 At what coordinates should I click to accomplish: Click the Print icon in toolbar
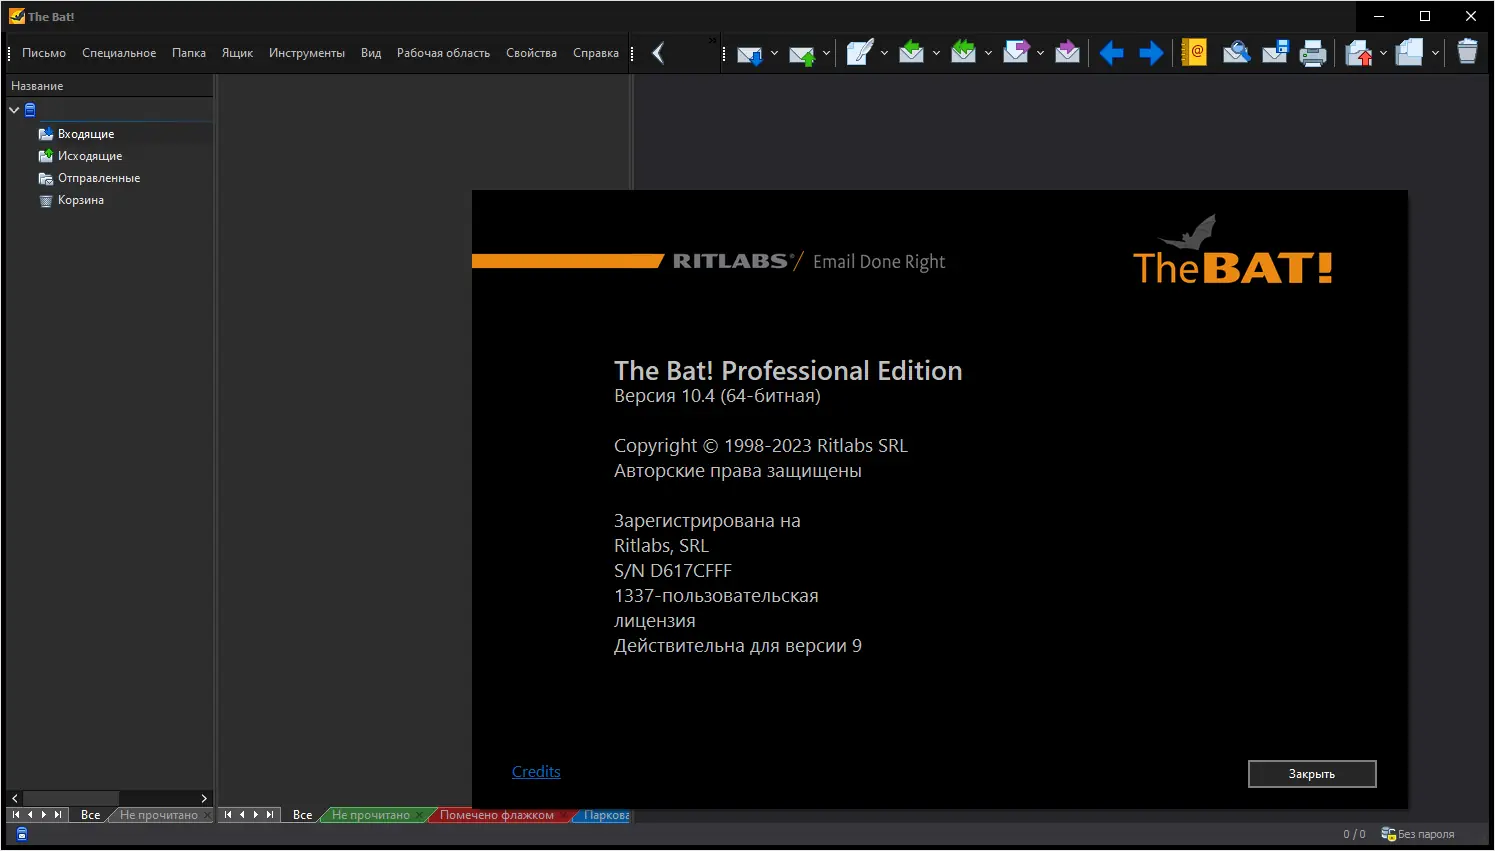pyautogui.click(x=1313, y=53)
